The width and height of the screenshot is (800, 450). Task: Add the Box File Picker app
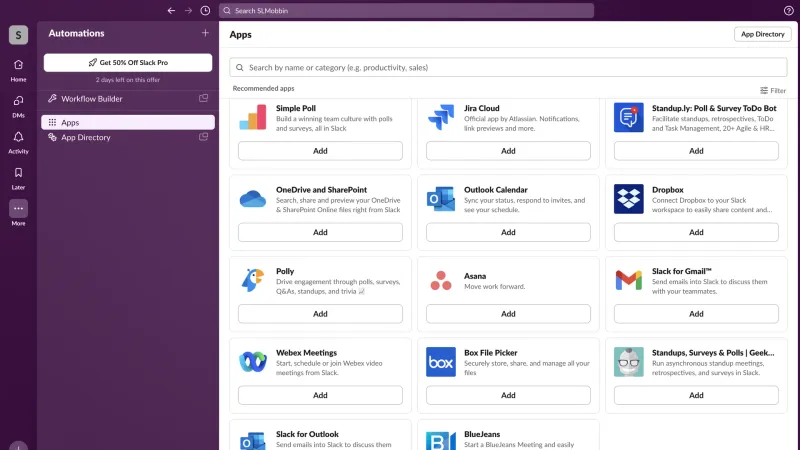pos(508,395)
